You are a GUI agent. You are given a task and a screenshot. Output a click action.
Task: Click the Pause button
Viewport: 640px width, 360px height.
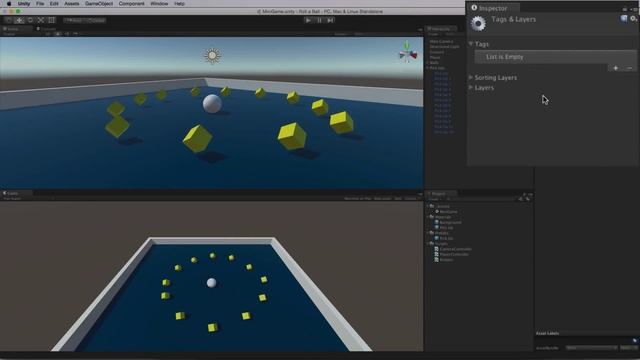(x=319, y=20)
